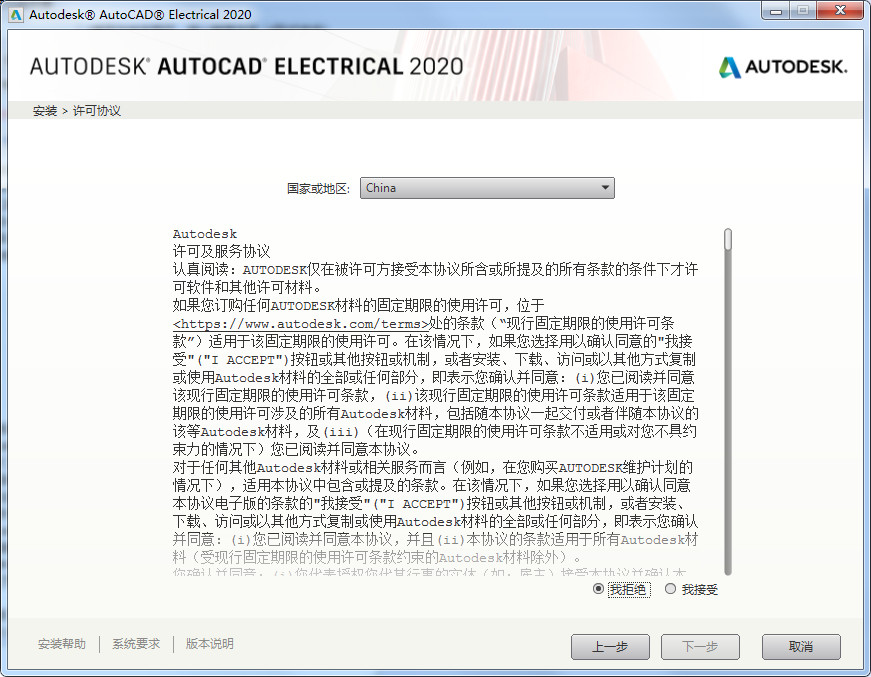The width and height of the screenshot is (871, 677).
Task: Click the Autodesk logo in the header
Action: tap(782, 67)
